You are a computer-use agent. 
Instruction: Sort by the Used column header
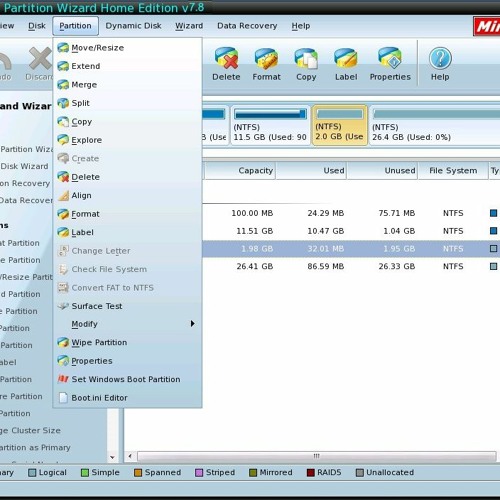[311, 171]
